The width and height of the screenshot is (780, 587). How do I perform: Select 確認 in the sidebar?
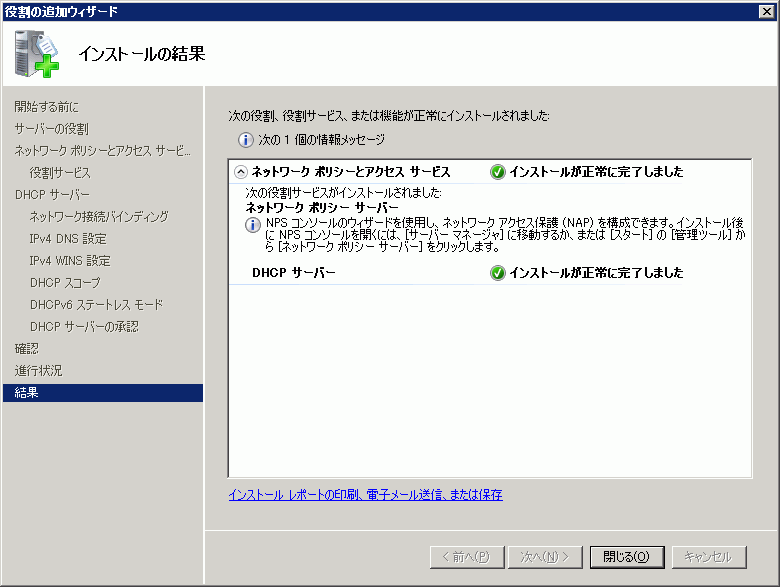click(x=27, y=349)
